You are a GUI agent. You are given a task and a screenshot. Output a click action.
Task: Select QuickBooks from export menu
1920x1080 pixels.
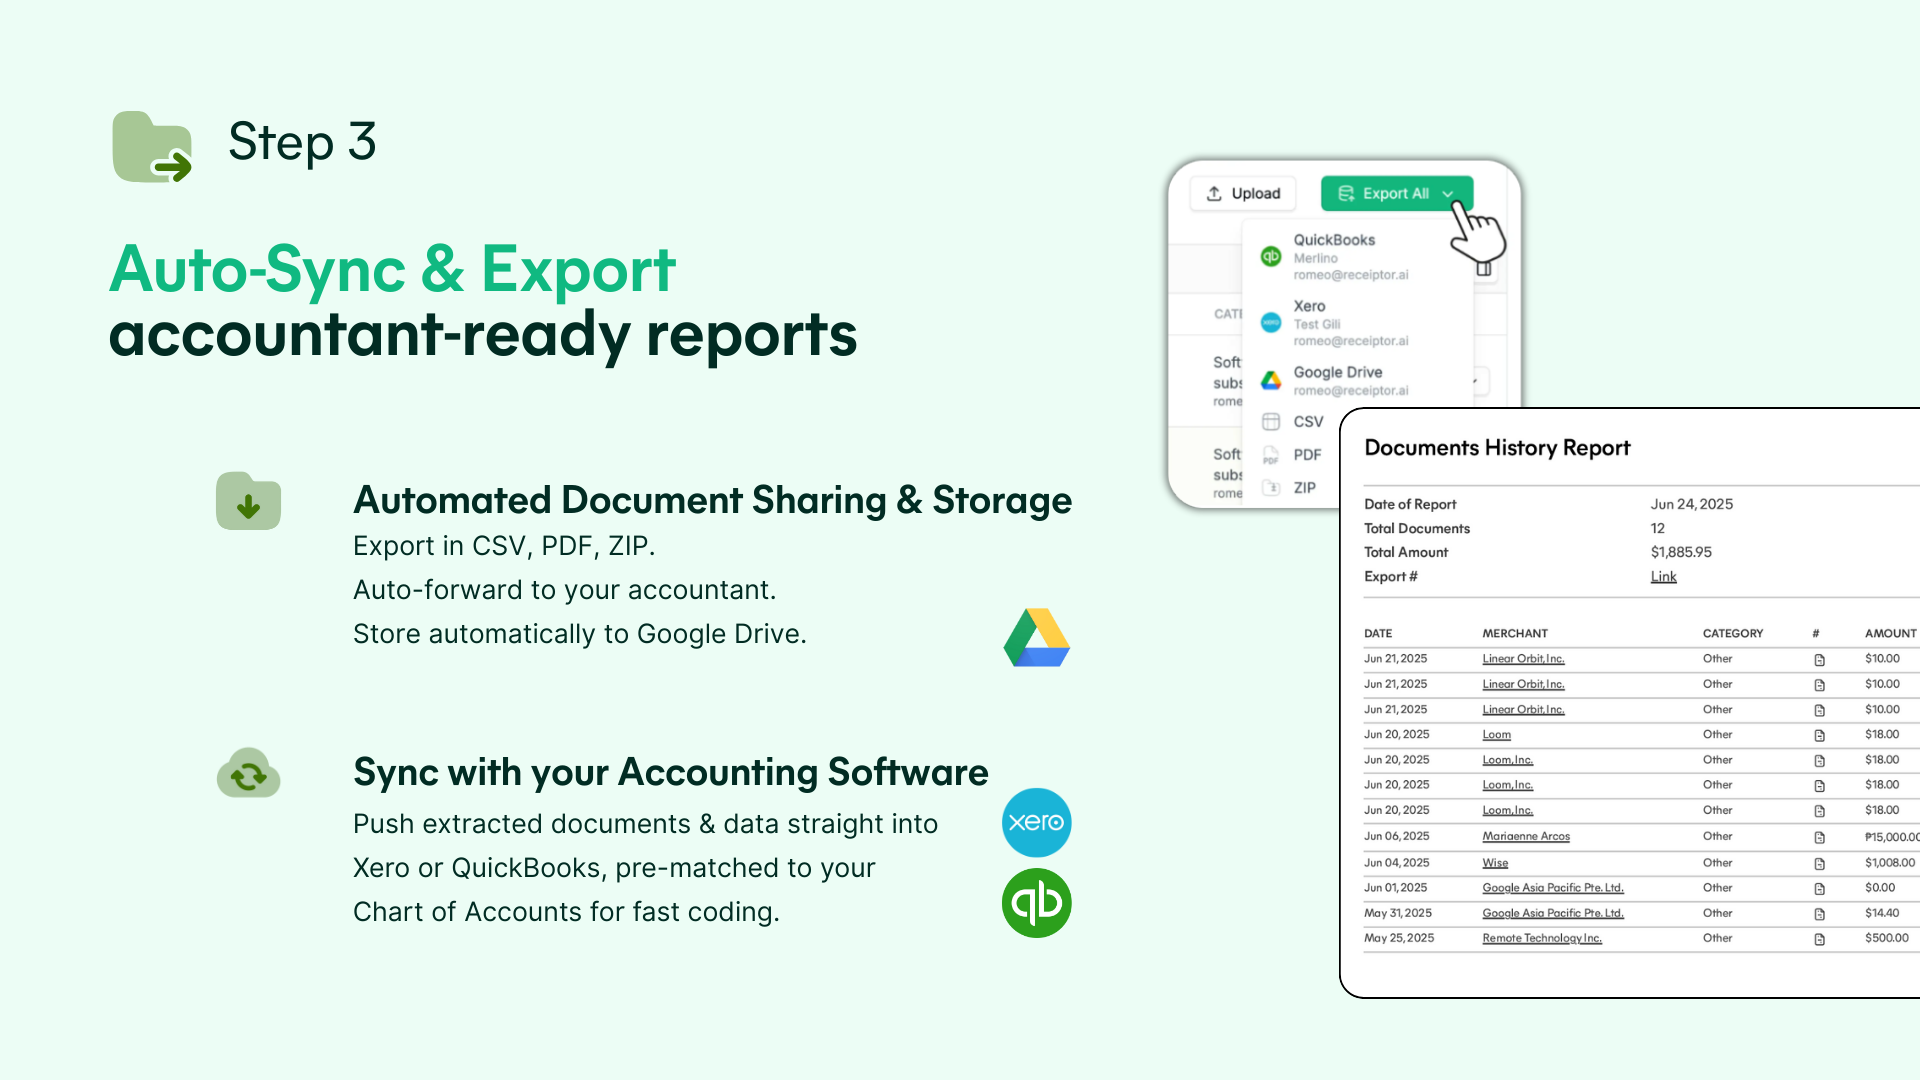[x=1334, y=240]
